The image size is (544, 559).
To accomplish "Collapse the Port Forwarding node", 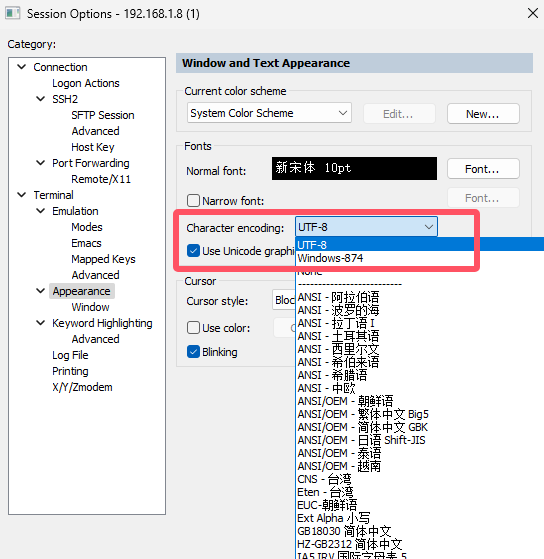I will pyautogui.click(x=41, y=163).
